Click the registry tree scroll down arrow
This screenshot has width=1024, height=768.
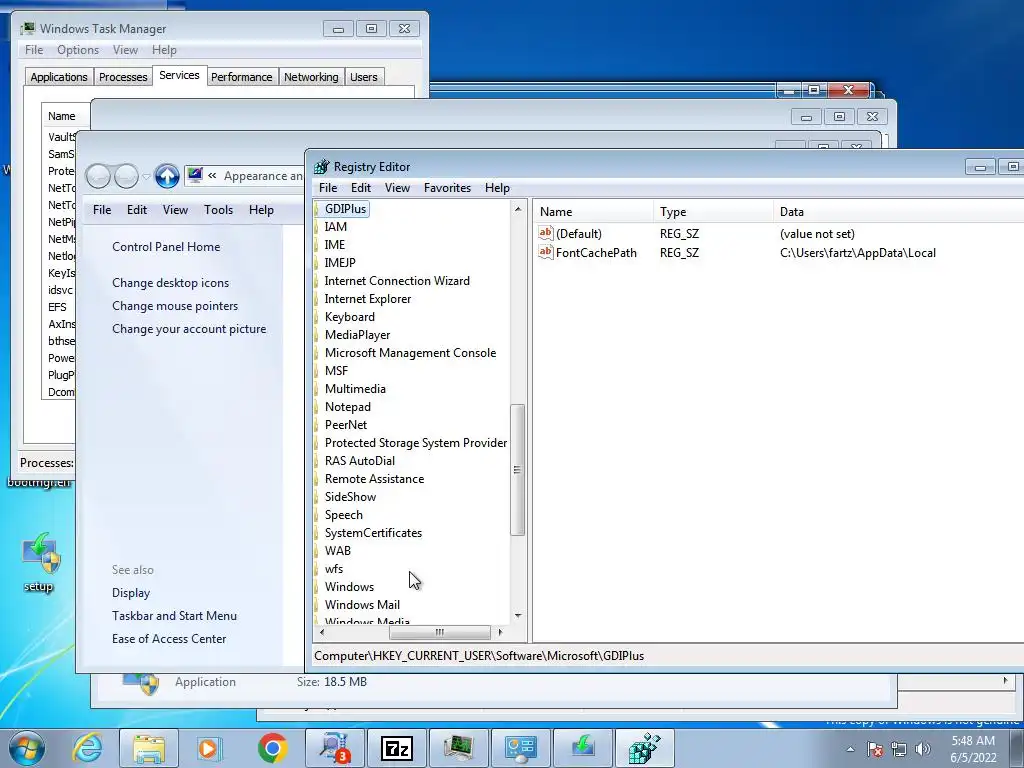pyautogui.click(x=518, y=615)
